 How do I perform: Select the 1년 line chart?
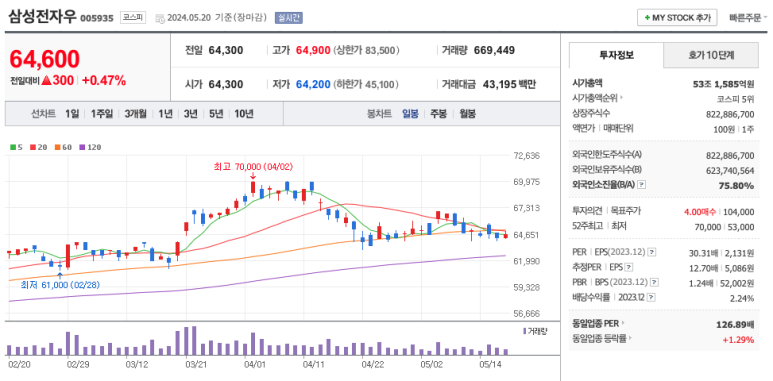pyautogui.click(x=165, y=114)
